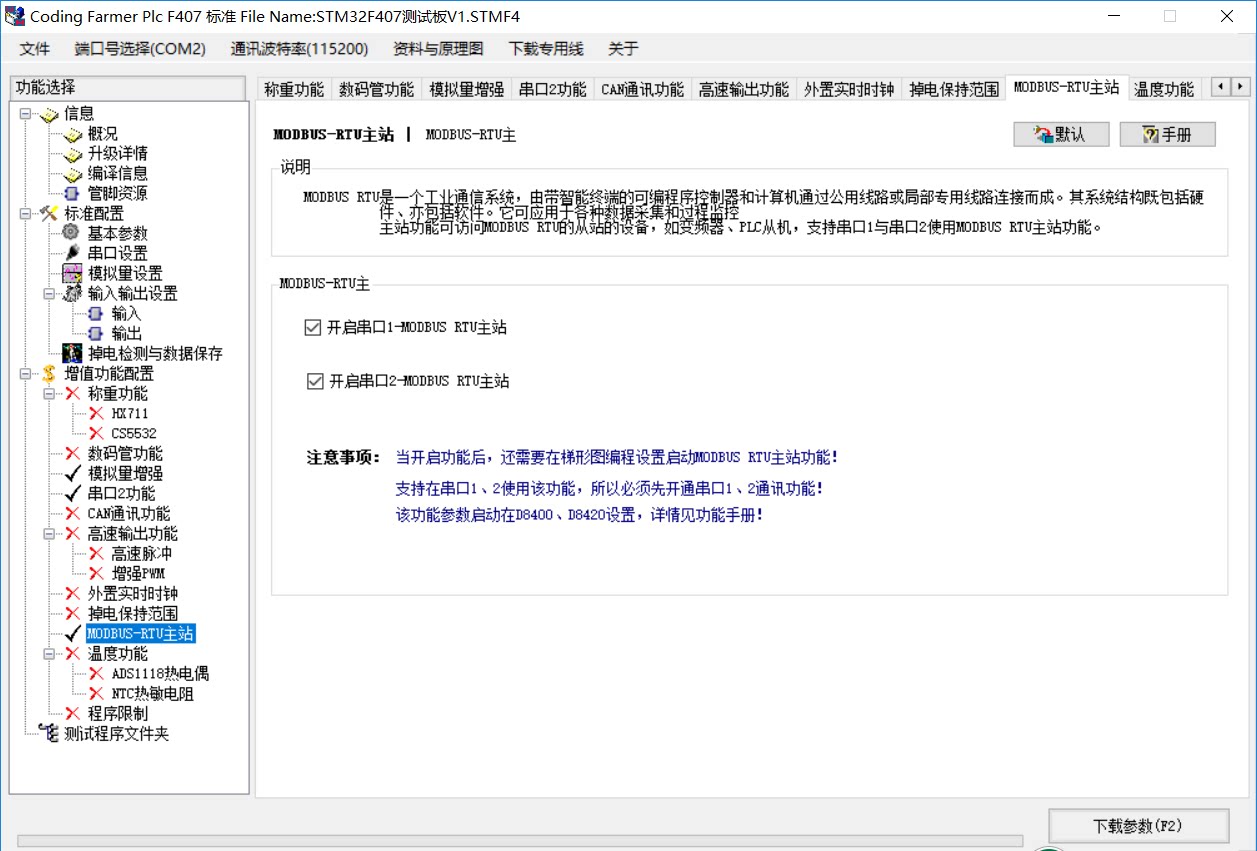The height and width of the screenshot is (851, 1257).
Task: Switch to the 外置实时时钟 tab
Action: coord(849,89)
